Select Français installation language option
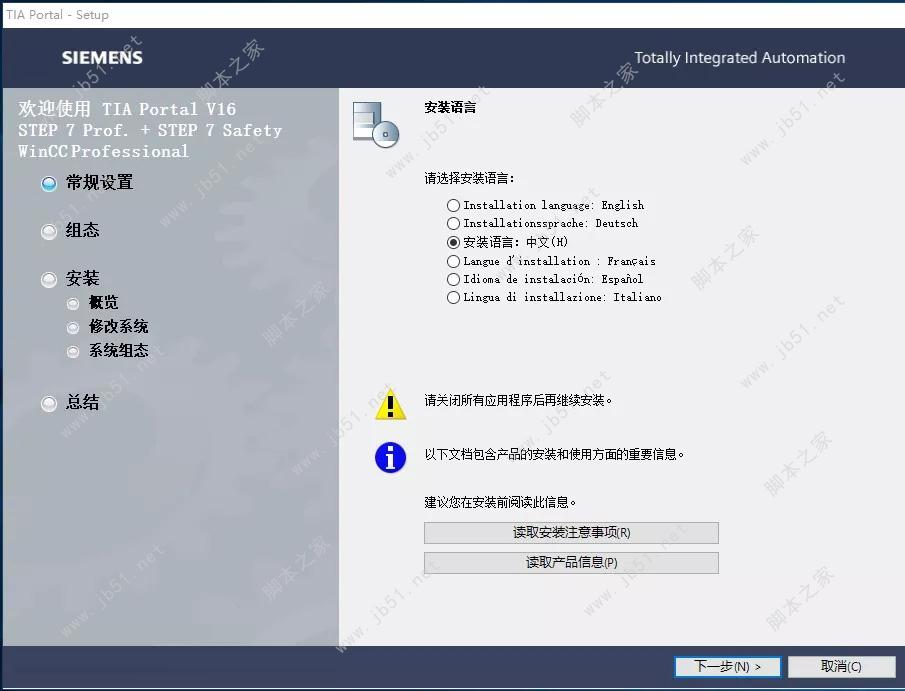This screenshot has width=905, height=691. click(x=453, y=260)
